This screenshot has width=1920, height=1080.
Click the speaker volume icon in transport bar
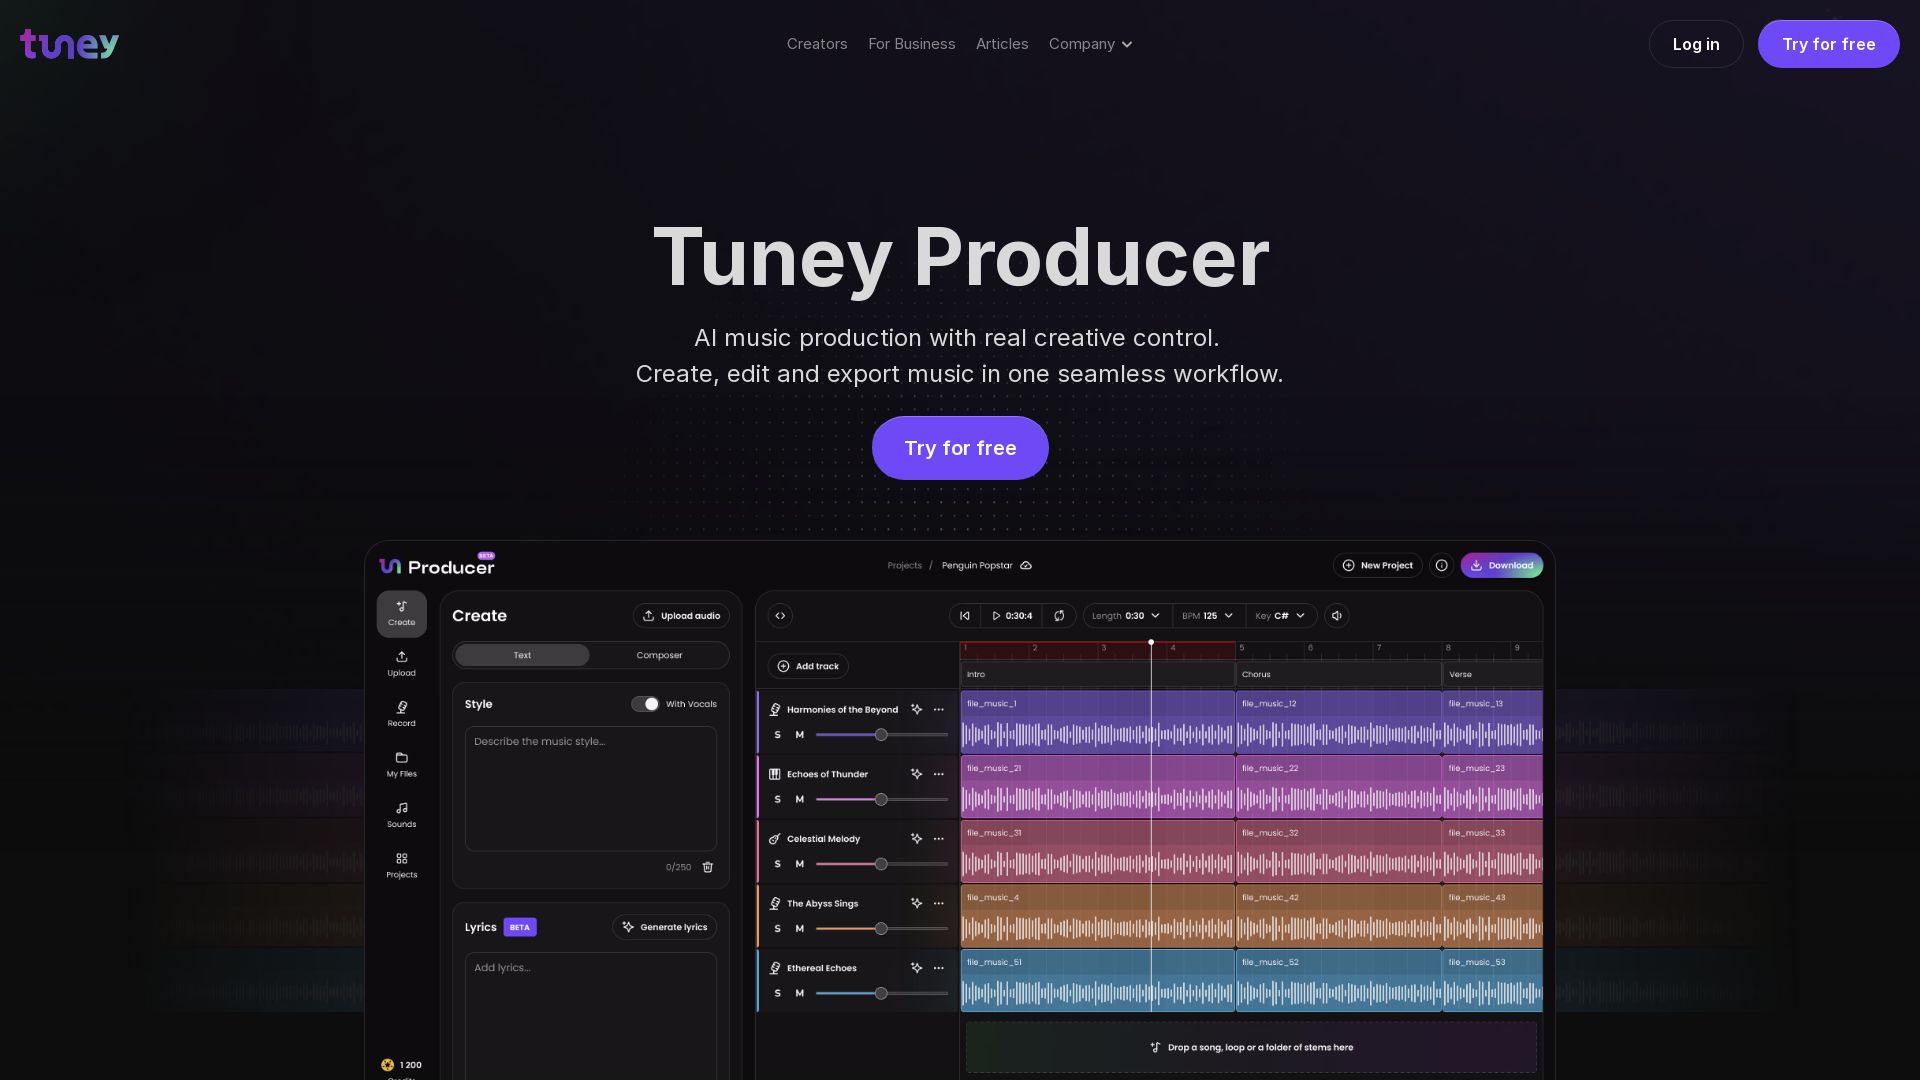coord(1337,616)
